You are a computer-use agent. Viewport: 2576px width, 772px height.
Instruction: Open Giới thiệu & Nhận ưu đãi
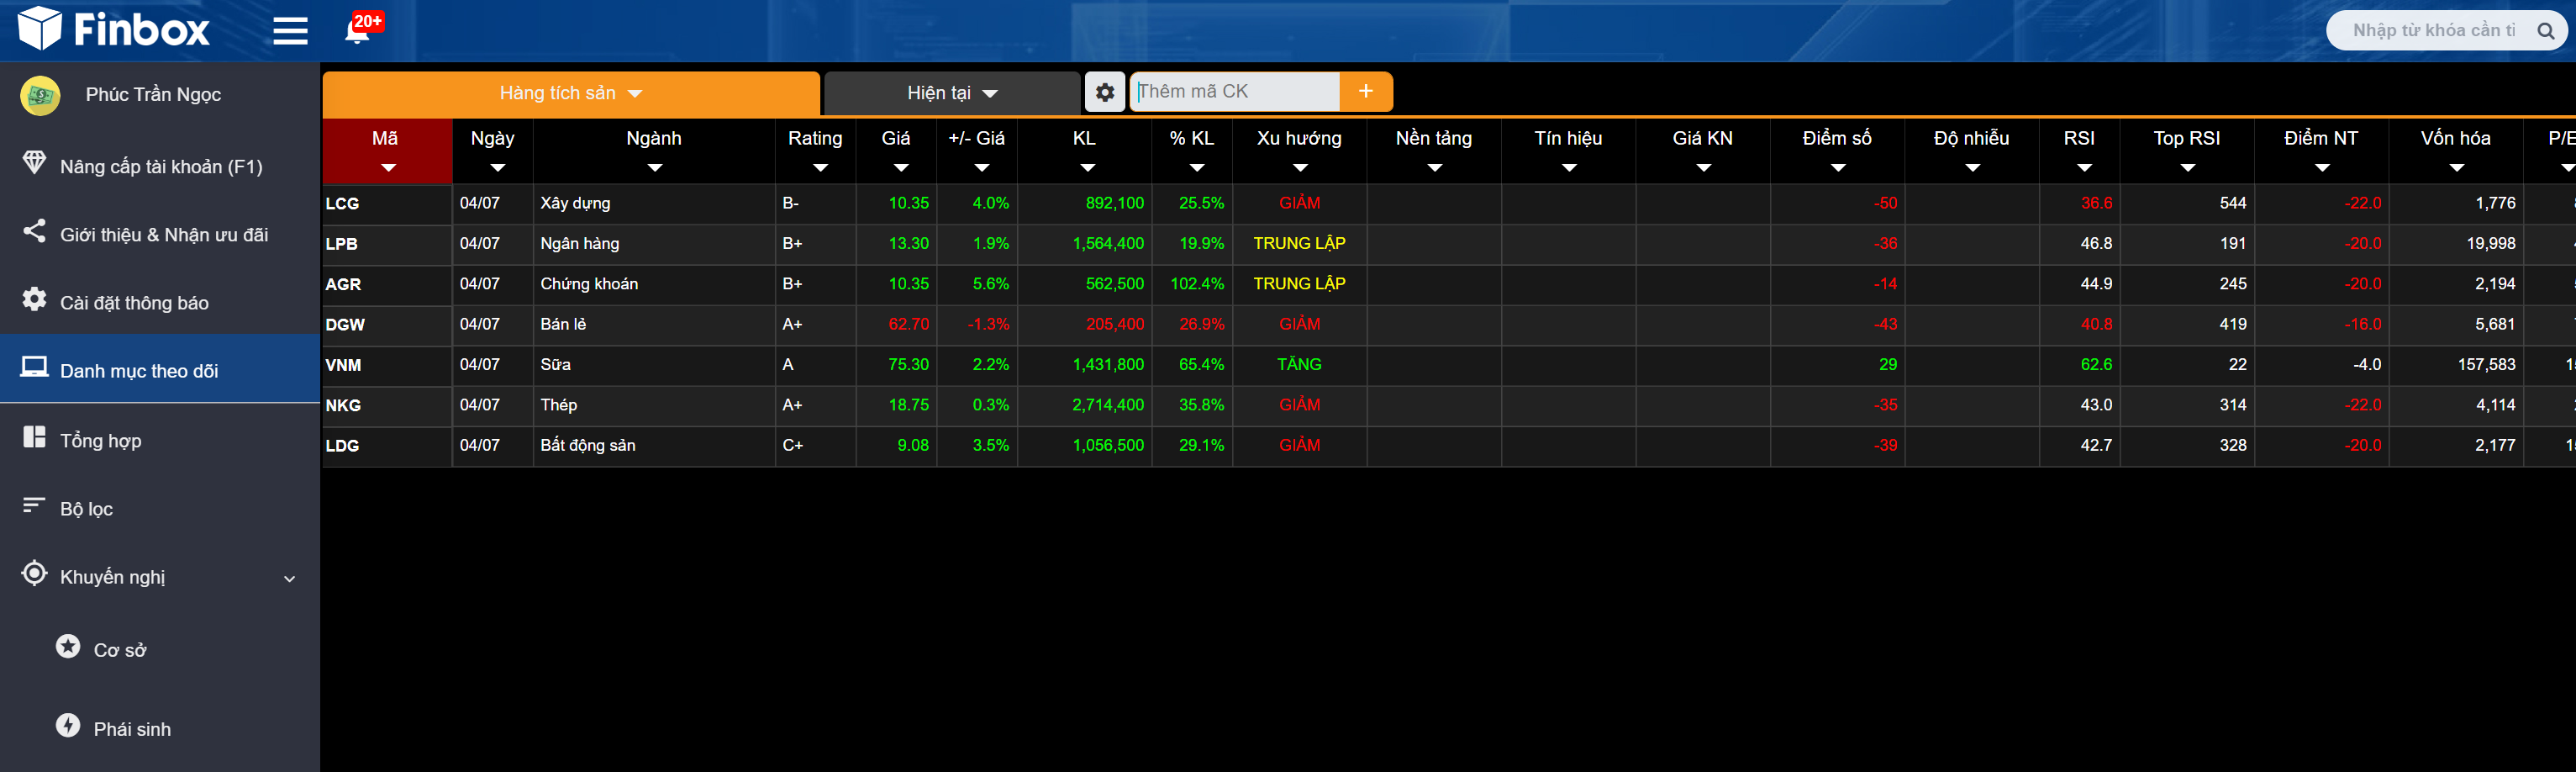(x=163, y=235)
